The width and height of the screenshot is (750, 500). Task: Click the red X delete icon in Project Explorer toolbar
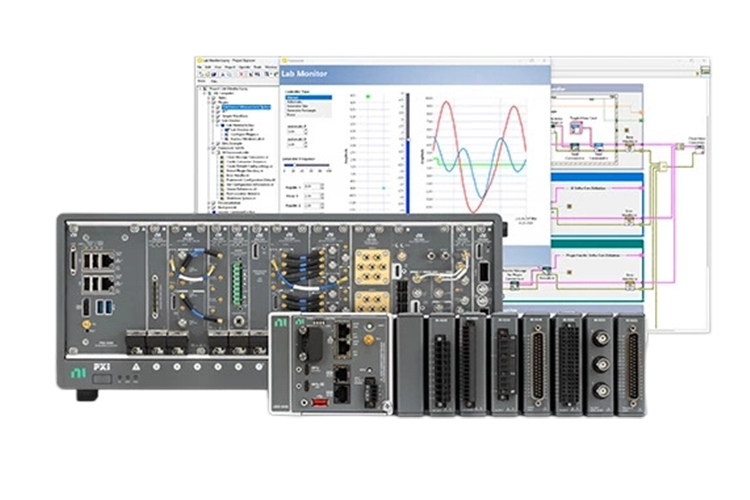point(241,74)
